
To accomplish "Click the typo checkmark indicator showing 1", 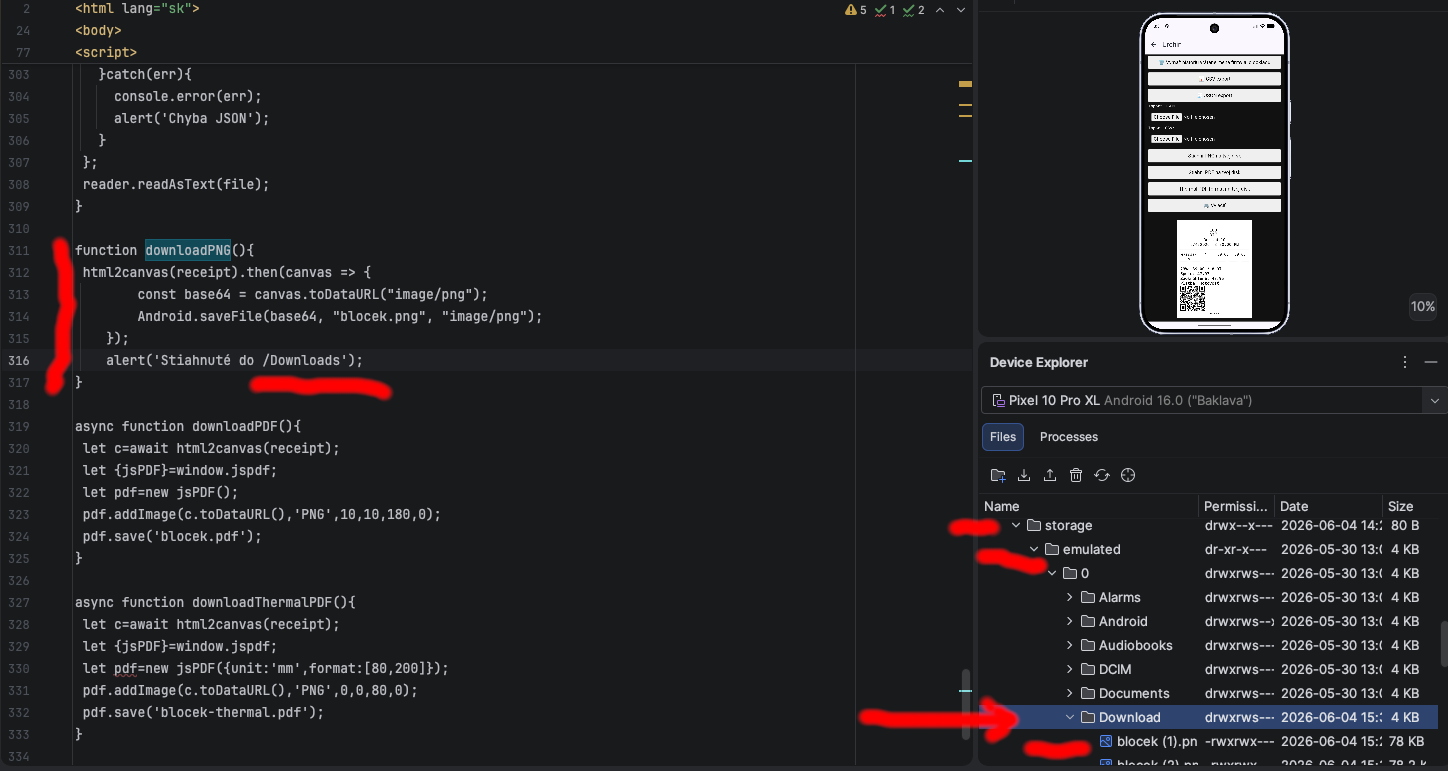I will click(x=885, y=10).
